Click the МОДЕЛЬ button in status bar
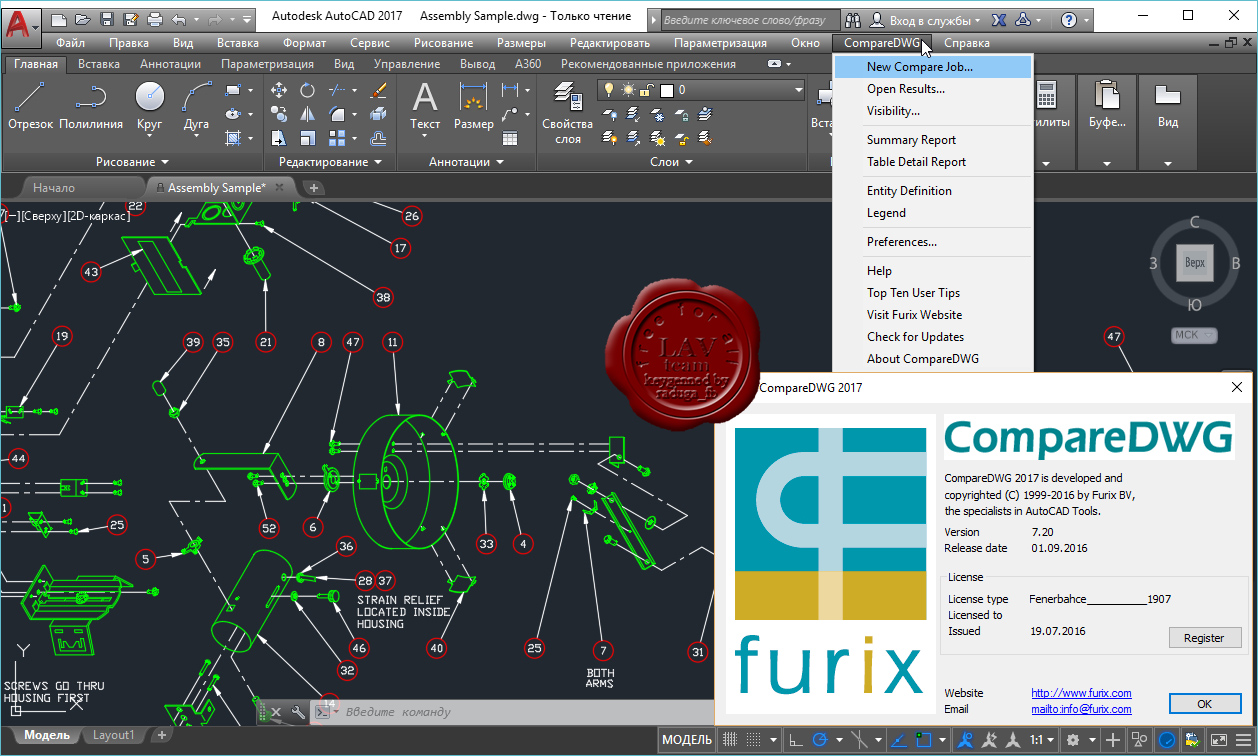1258x756 pixels. (x=687, y=740)
